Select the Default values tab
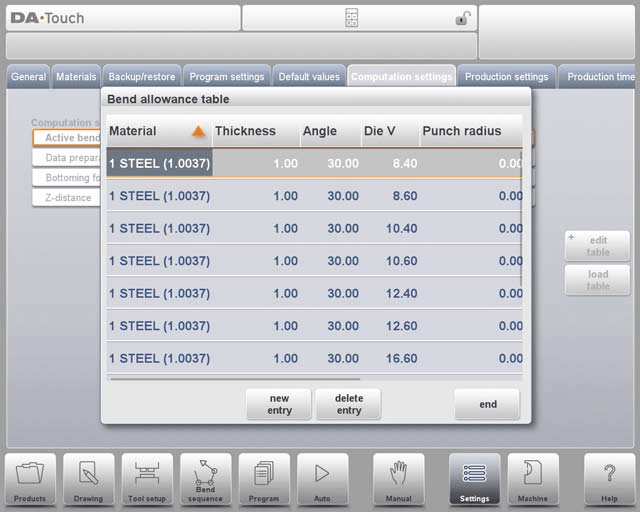Screen dimensions: 640x512 (308, 77)
